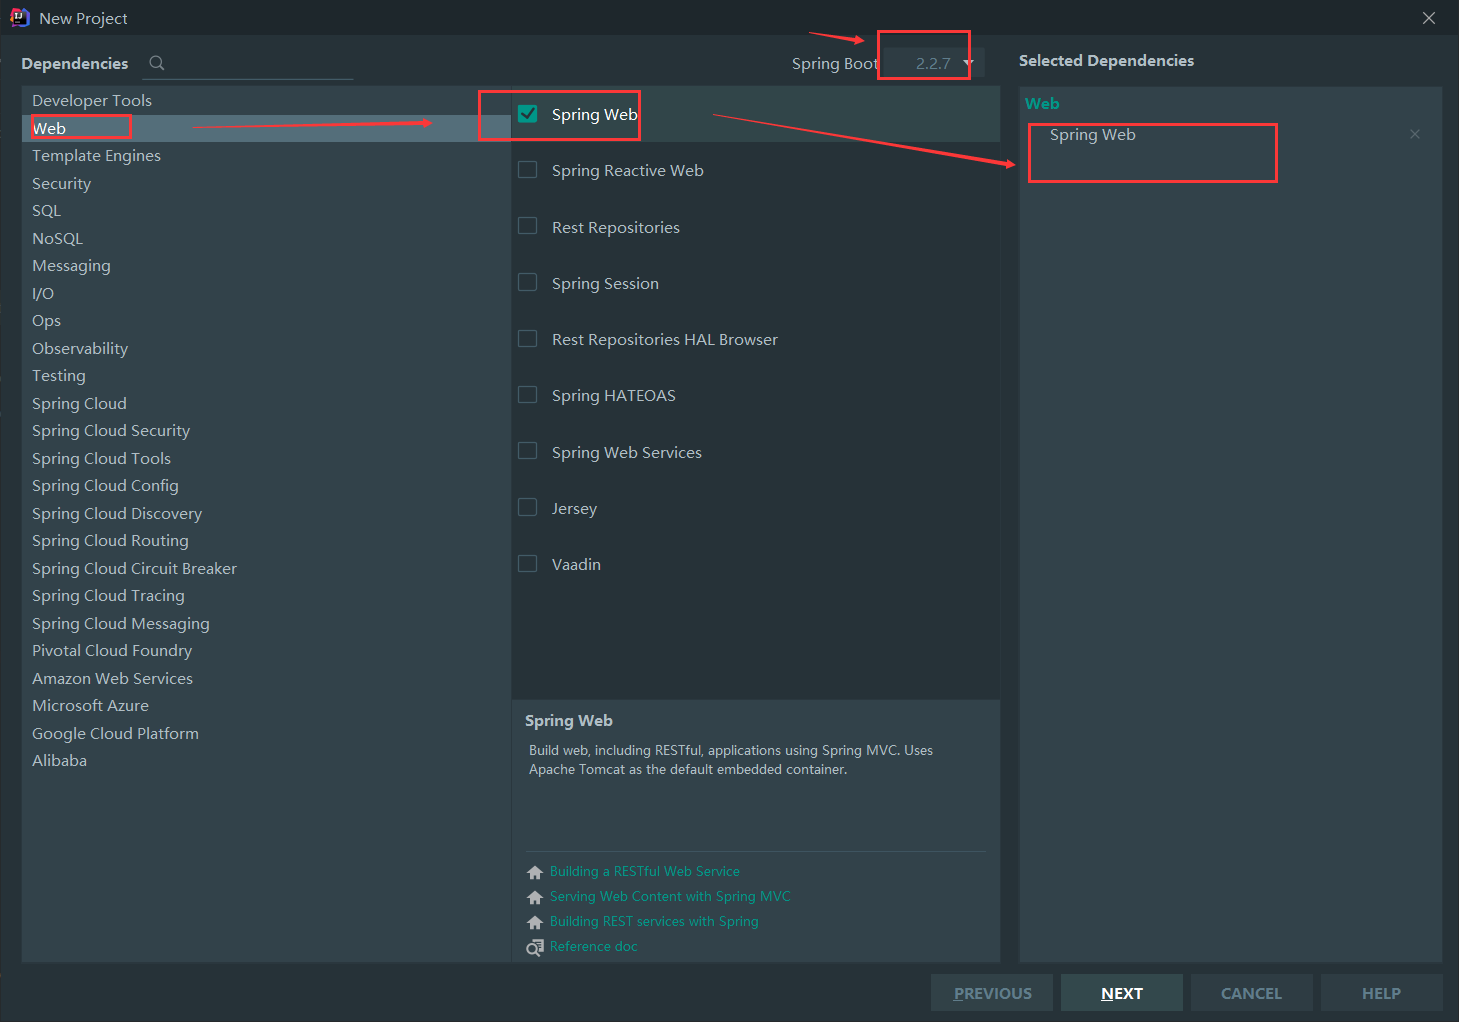Image resolution: width=1459 pixels, height=1022 pixels.
Task: Check the Rest Repositories option
Action: tap(528, 227)
